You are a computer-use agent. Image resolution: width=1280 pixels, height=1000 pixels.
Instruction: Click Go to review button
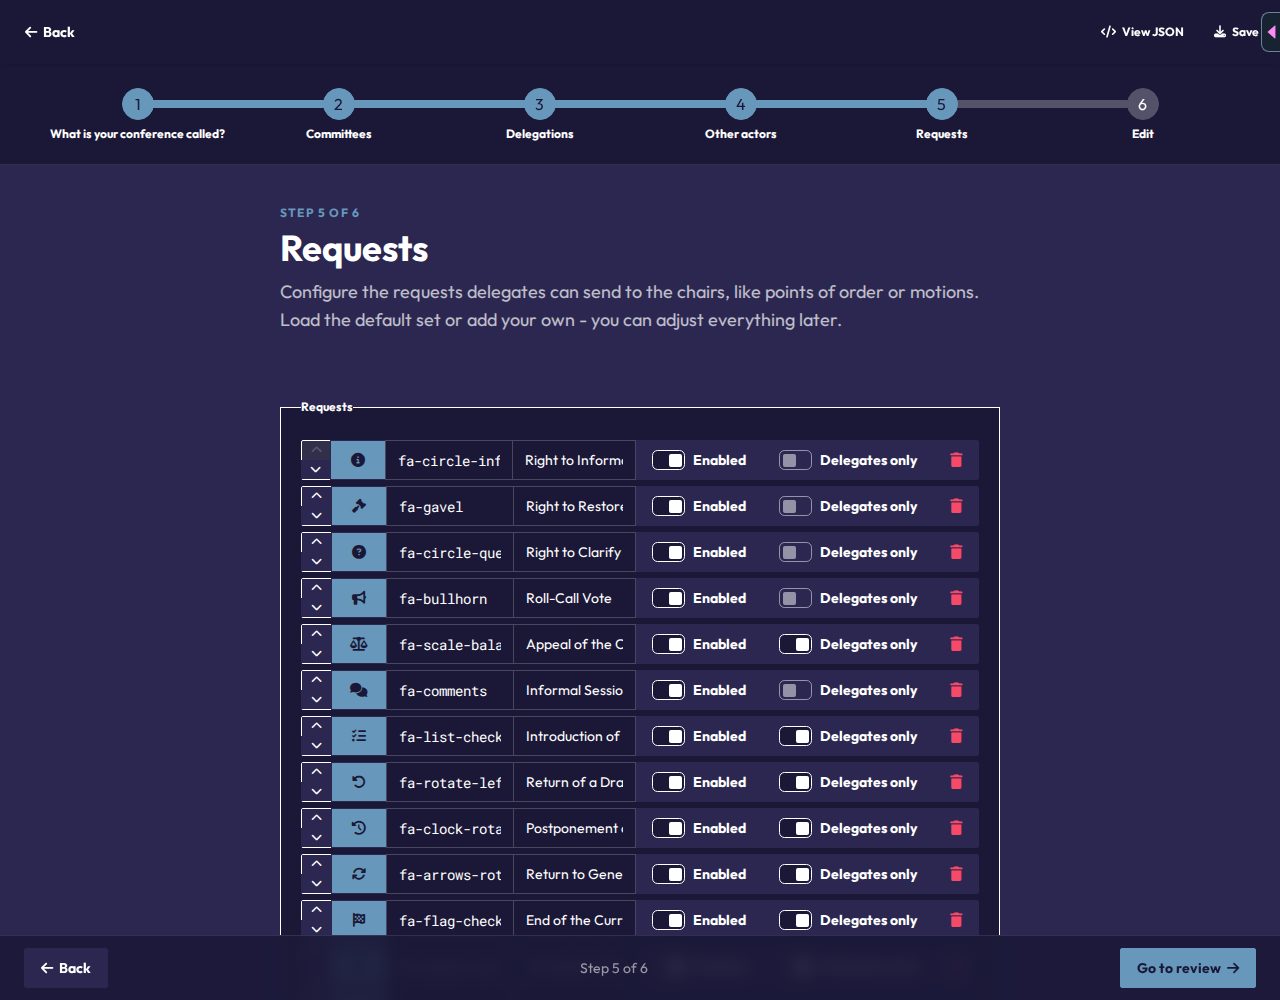tap(1188, 968)
